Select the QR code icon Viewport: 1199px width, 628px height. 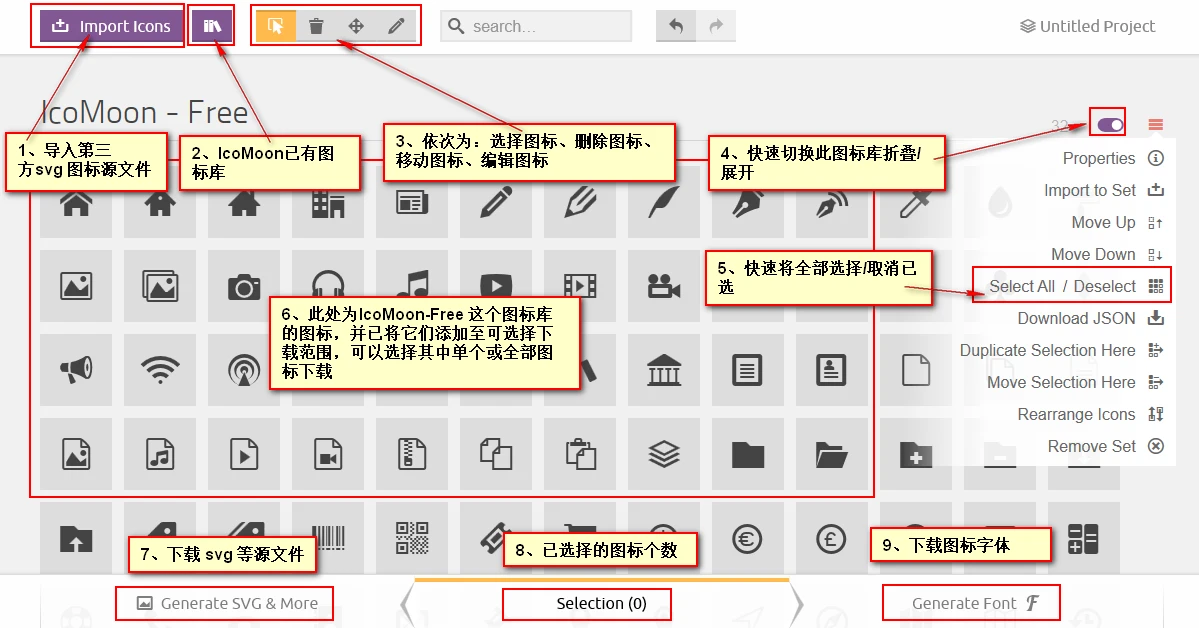(412, 539)
